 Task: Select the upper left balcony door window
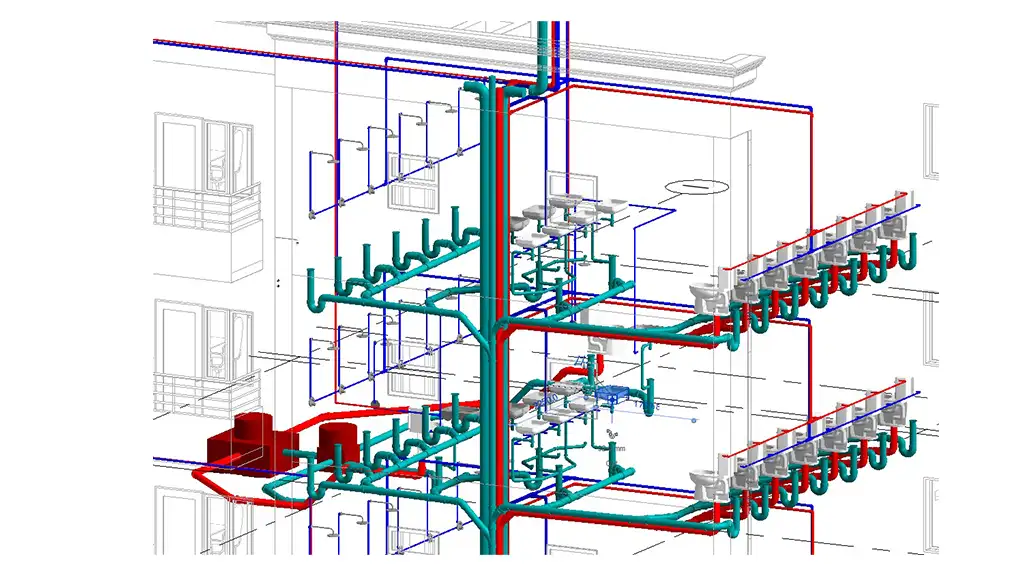[x=180, y=150]
